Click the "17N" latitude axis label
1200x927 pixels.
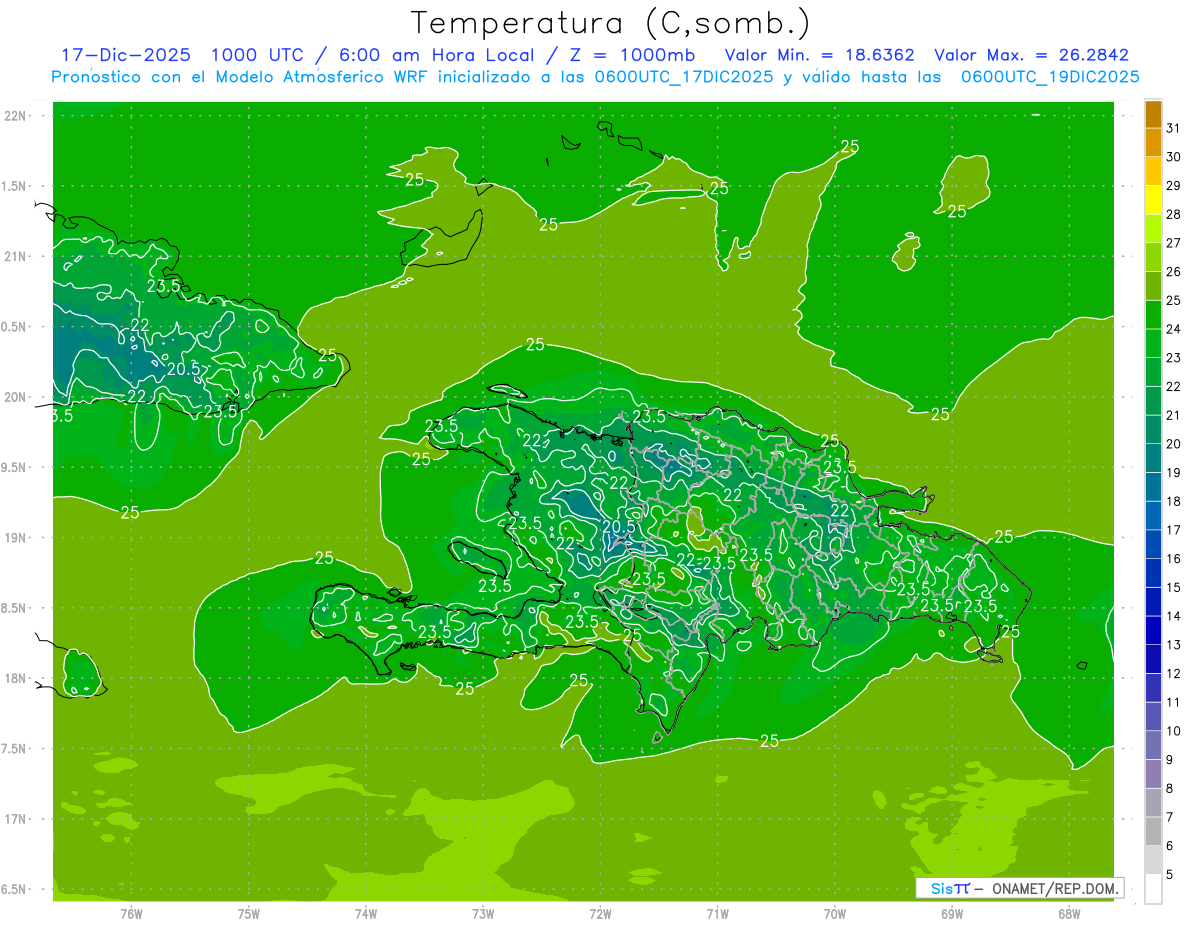coord(16,819)
